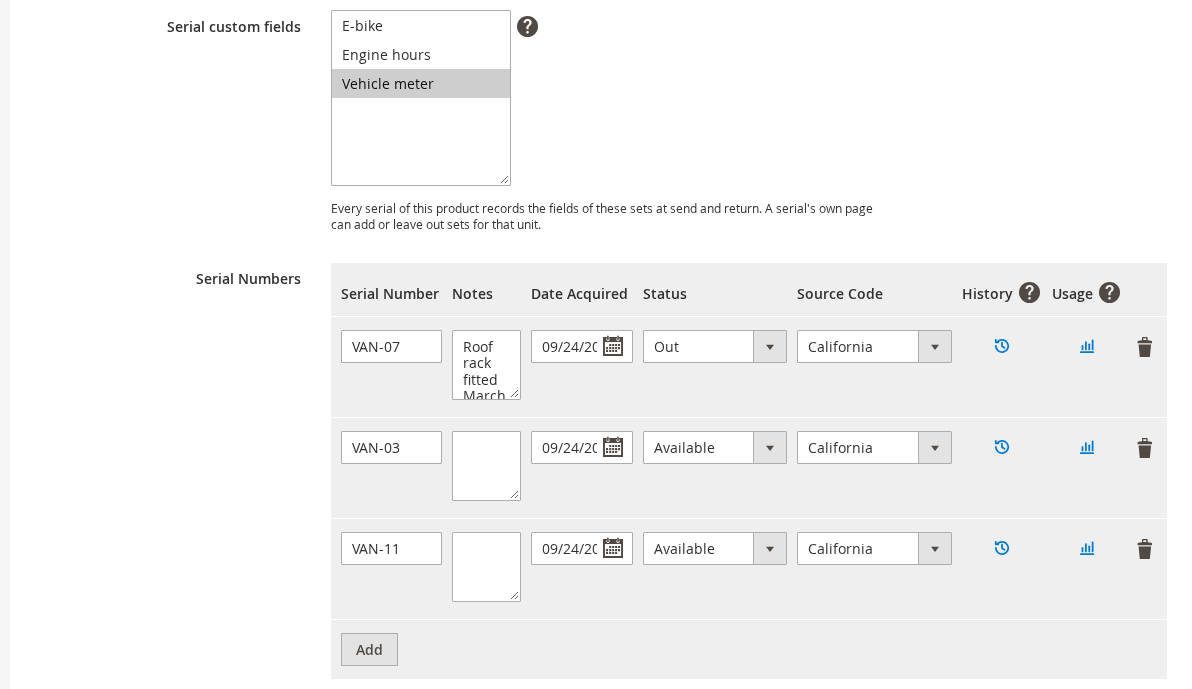
Task: Open Source Code dropdown for VAN-11
Action: pos(874,549)
